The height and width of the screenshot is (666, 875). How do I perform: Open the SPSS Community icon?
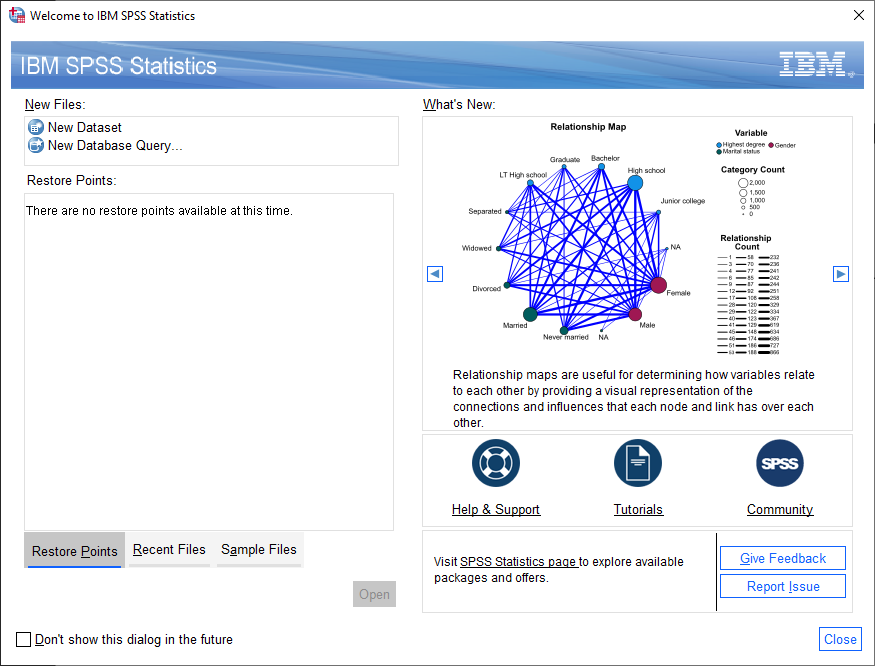780,463
